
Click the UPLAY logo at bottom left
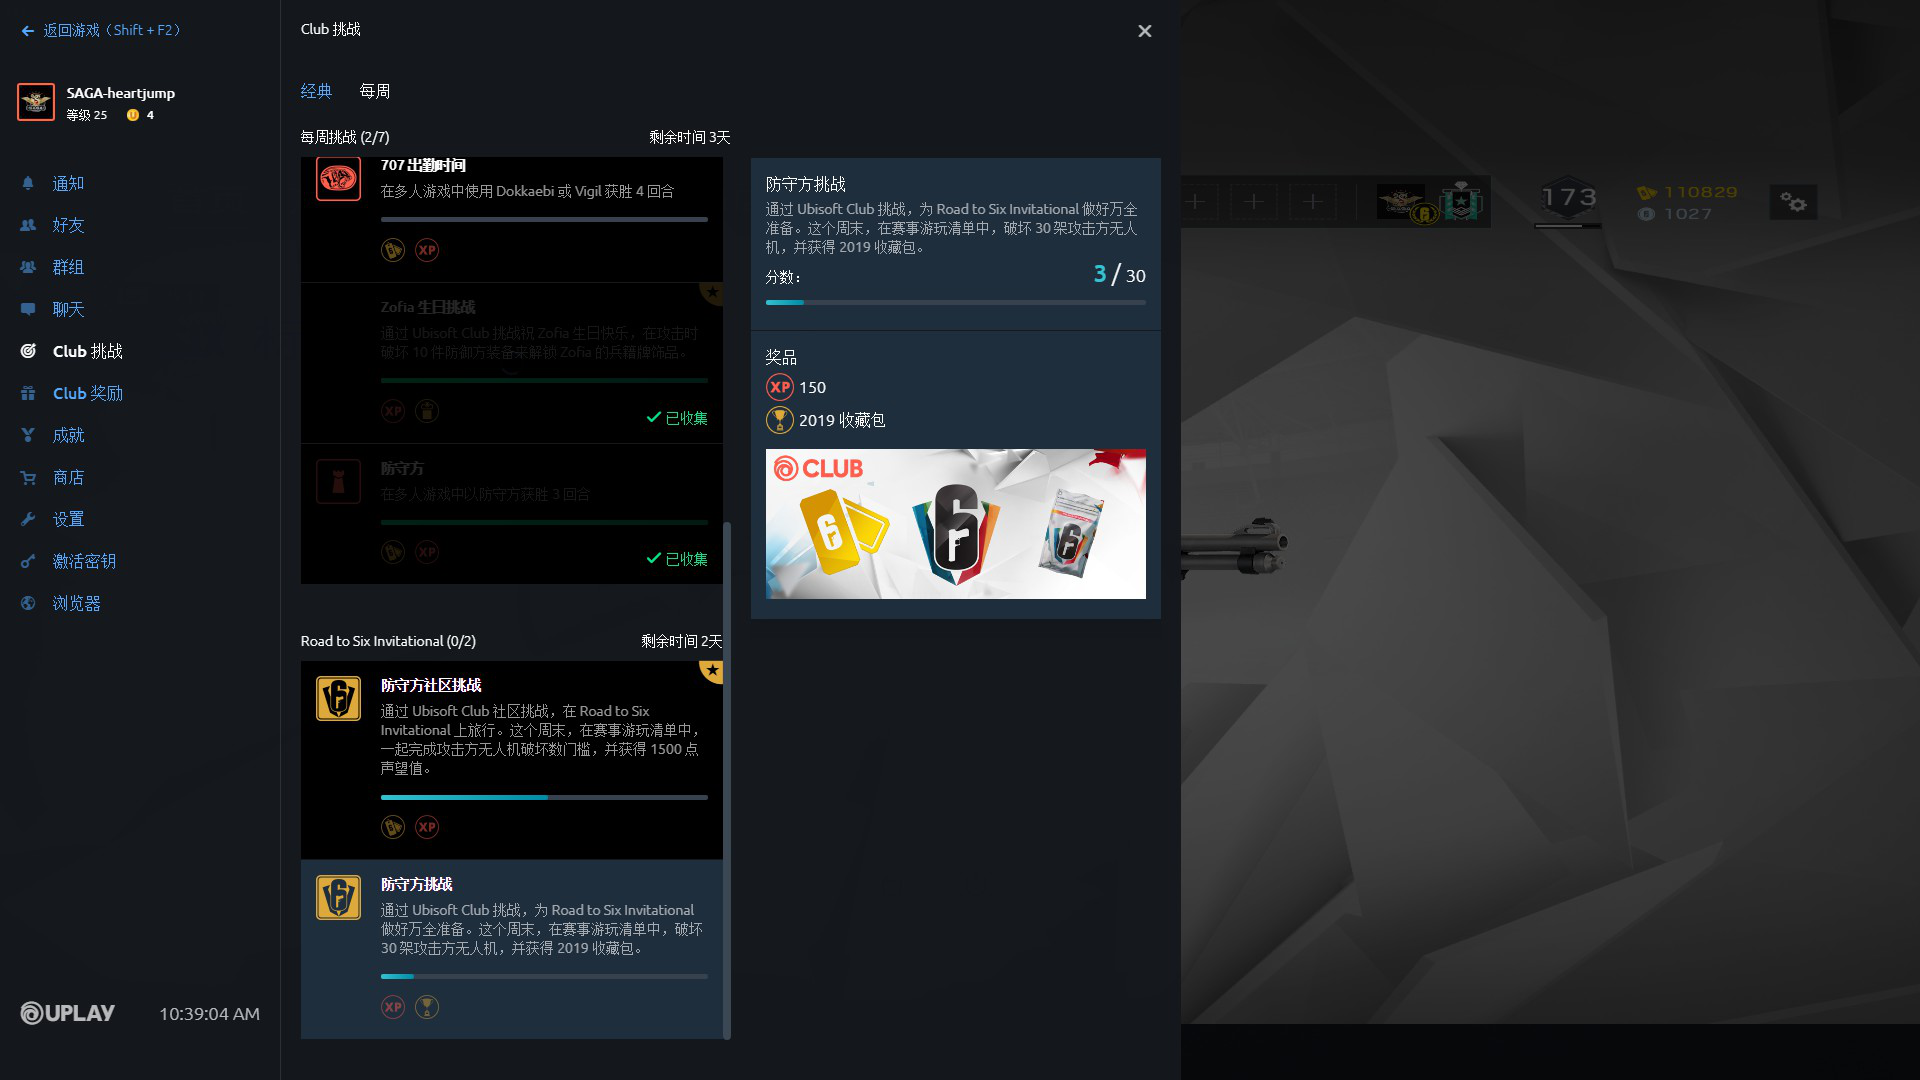[x=68, y=1013]
